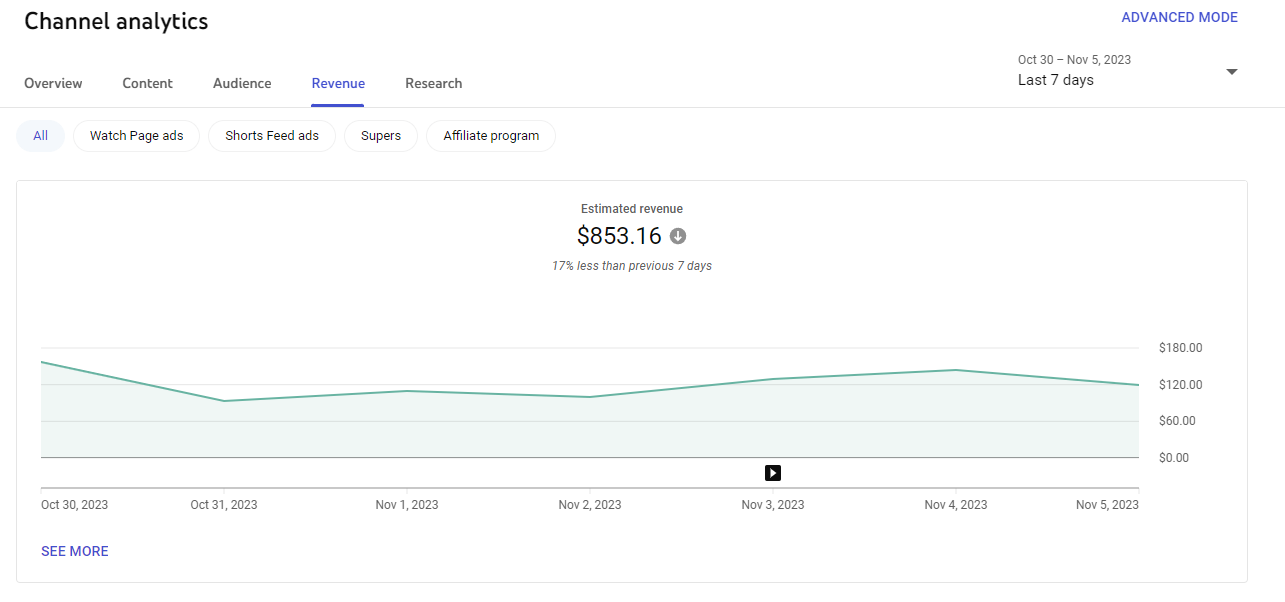The width and height of the screenshot is (1285, 602).
Task: Switch to the Overview tab
Action: coord(53,83)
